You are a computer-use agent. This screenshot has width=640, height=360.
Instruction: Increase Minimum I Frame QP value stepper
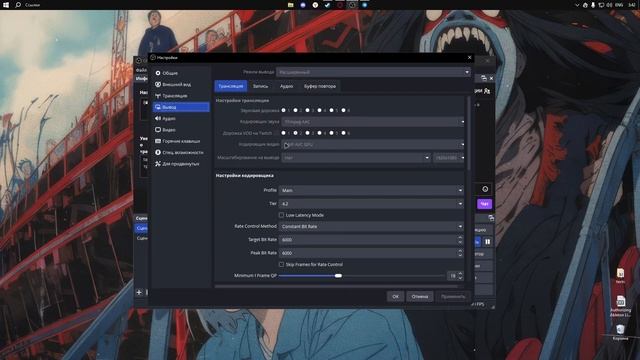(x=460, y=273)
